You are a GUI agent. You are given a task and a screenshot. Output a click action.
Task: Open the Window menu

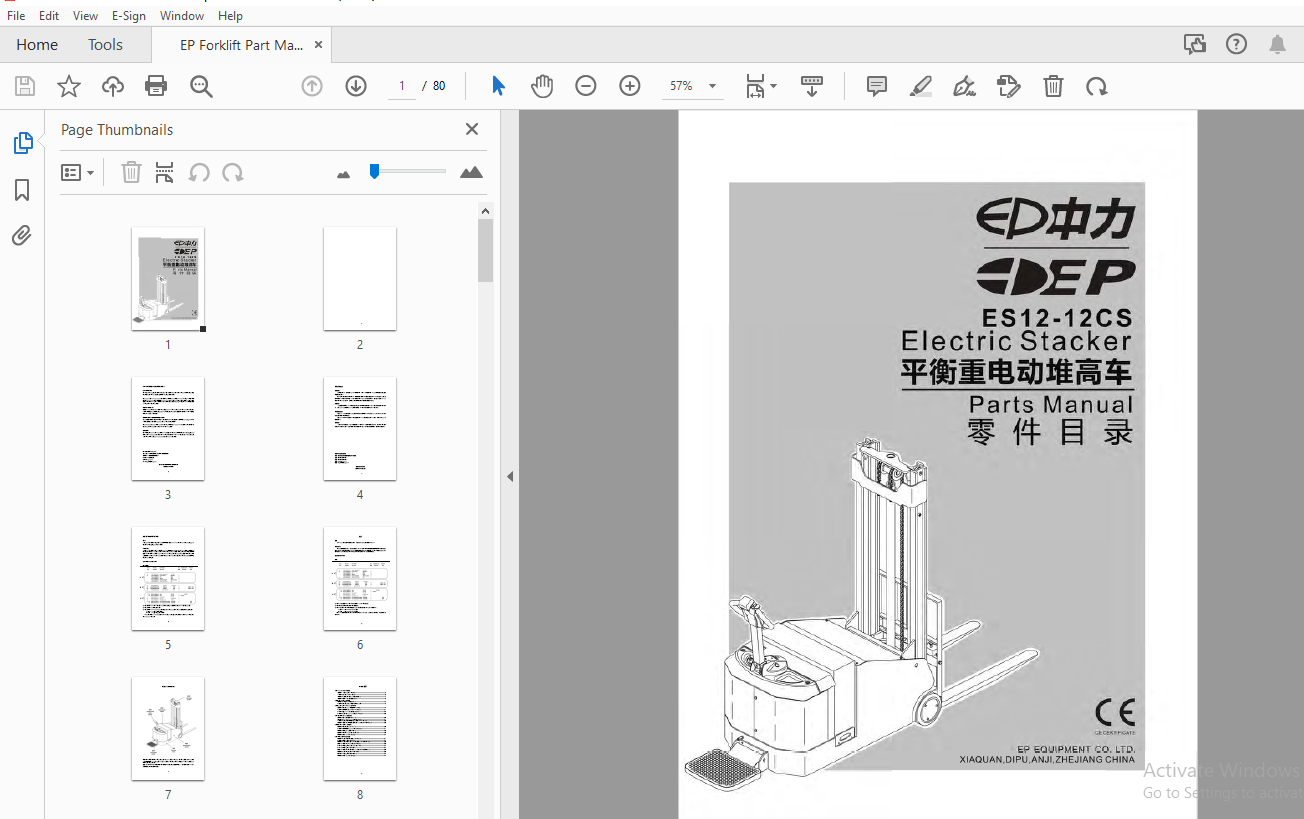(x=182, y=16)
